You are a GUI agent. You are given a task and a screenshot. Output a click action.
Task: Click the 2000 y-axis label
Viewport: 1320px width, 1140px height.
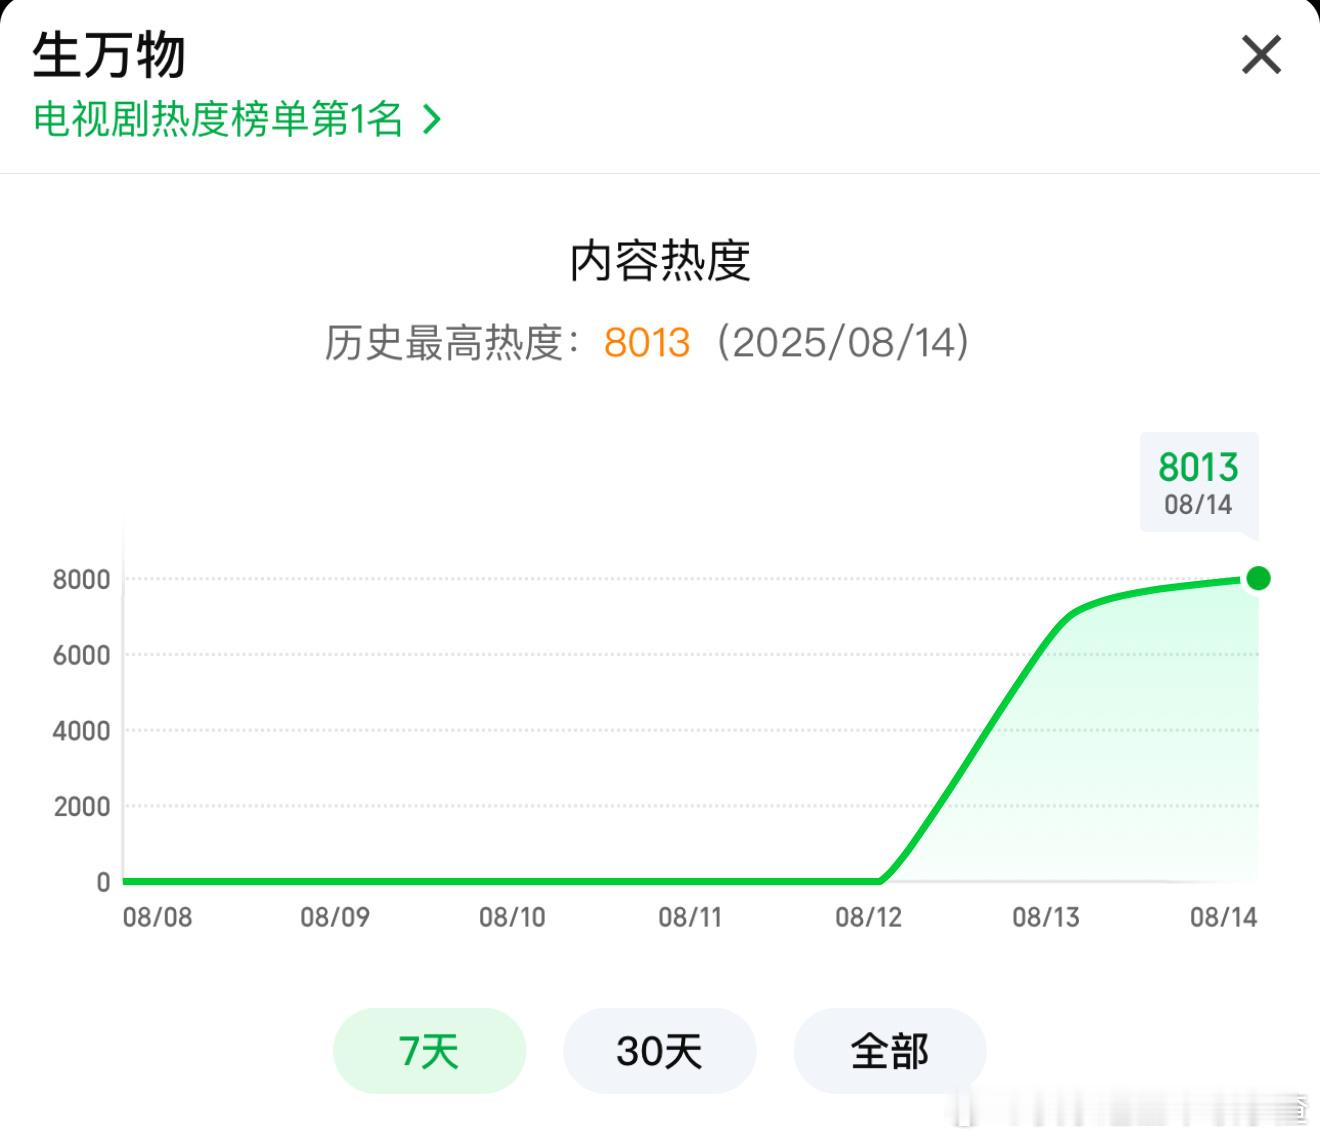tap(82, 807)
